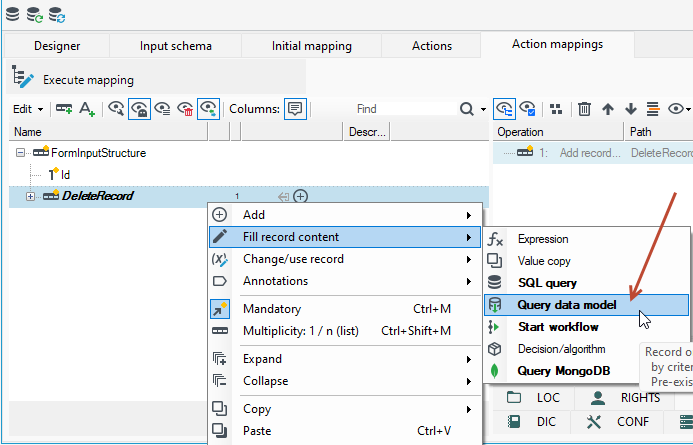Select the Id attribute tree item
The height and width of the screenshot is (445, 693).
65,175
